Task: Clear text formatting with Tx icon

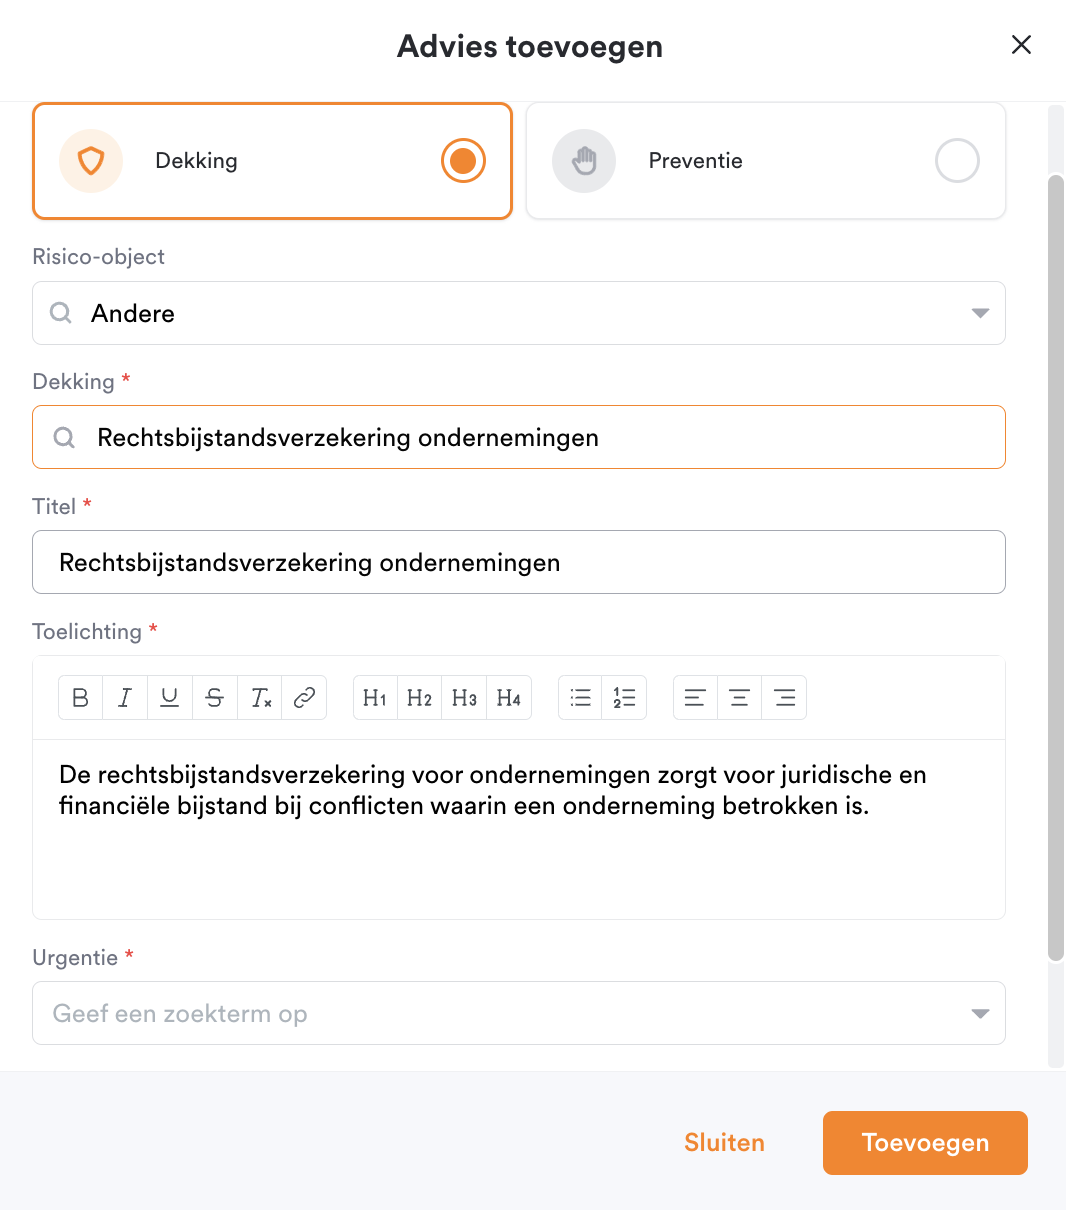Action: click(260, 698)
